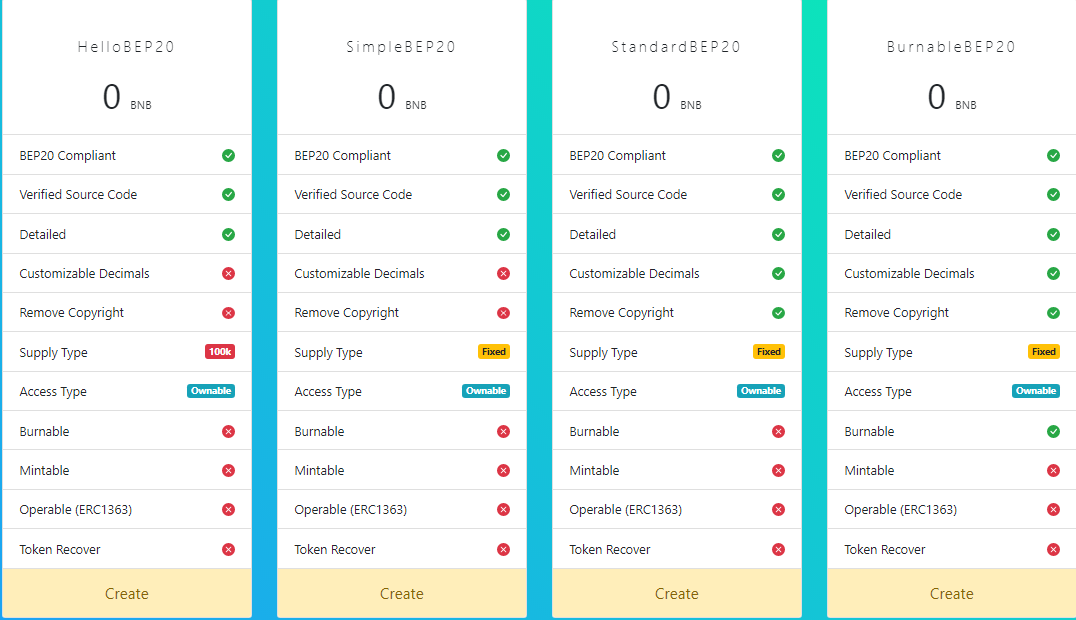Click StandardBEP20 Operable (ERC1363) red cross icon
The image size is (1076, 620).
coord(778,509)
